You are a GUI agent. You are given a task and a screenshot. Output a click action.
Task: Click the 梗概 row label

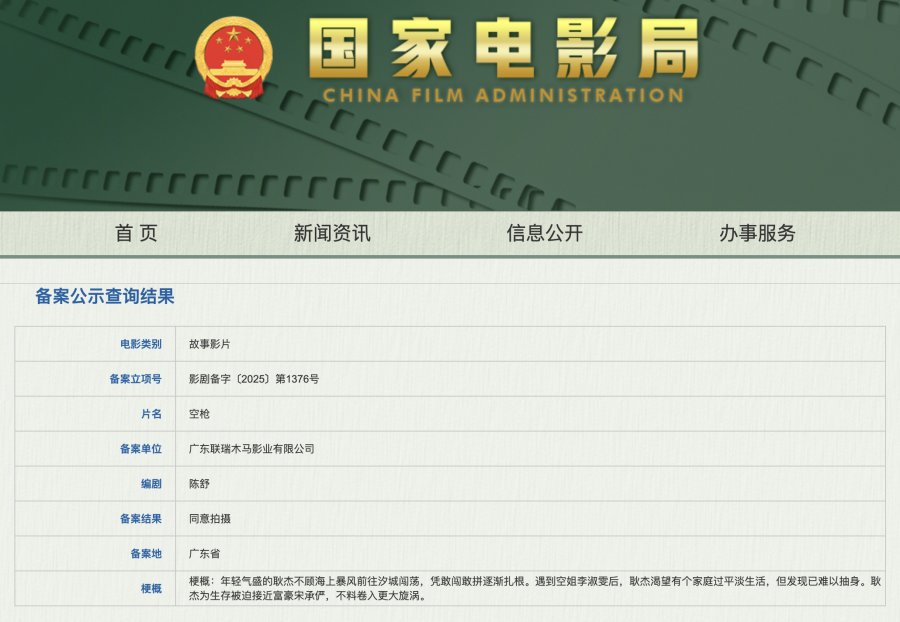click(150, 588)
